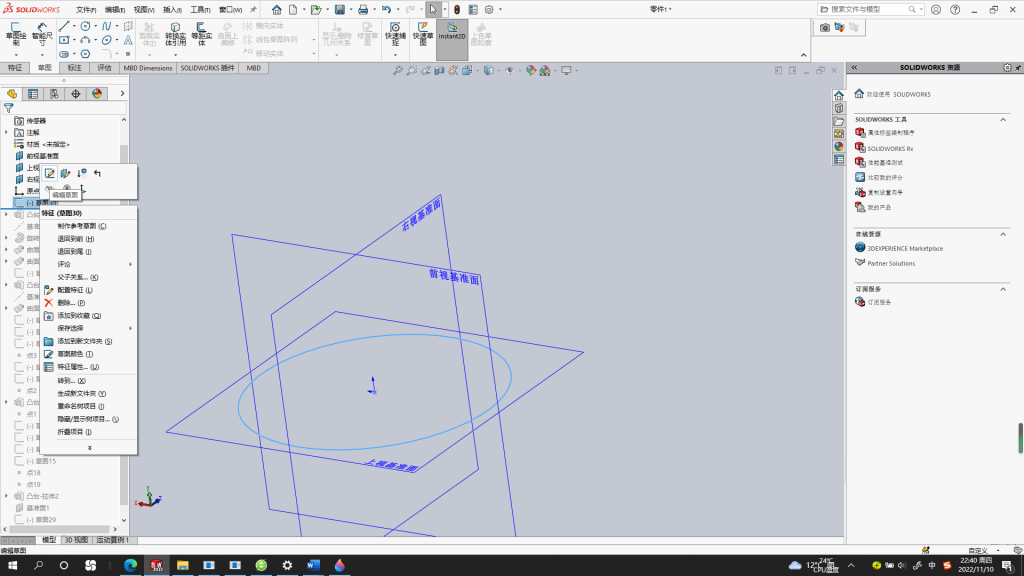Image resolution: width=1024 pixels, height=576 pixels.
Task: Click the Convert Entities (转换实体引用) tool
Action: [175, 34]
